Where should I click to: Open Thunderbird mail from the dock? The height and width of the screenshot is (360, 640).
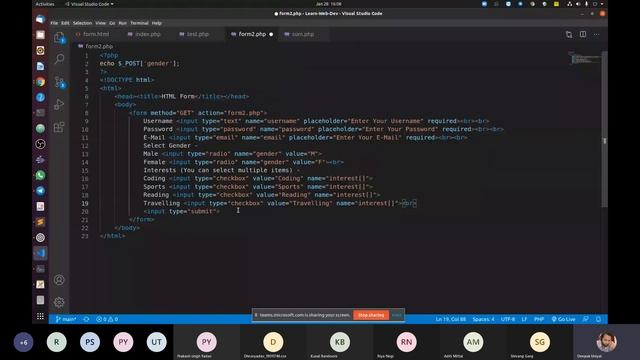[40, 19]
